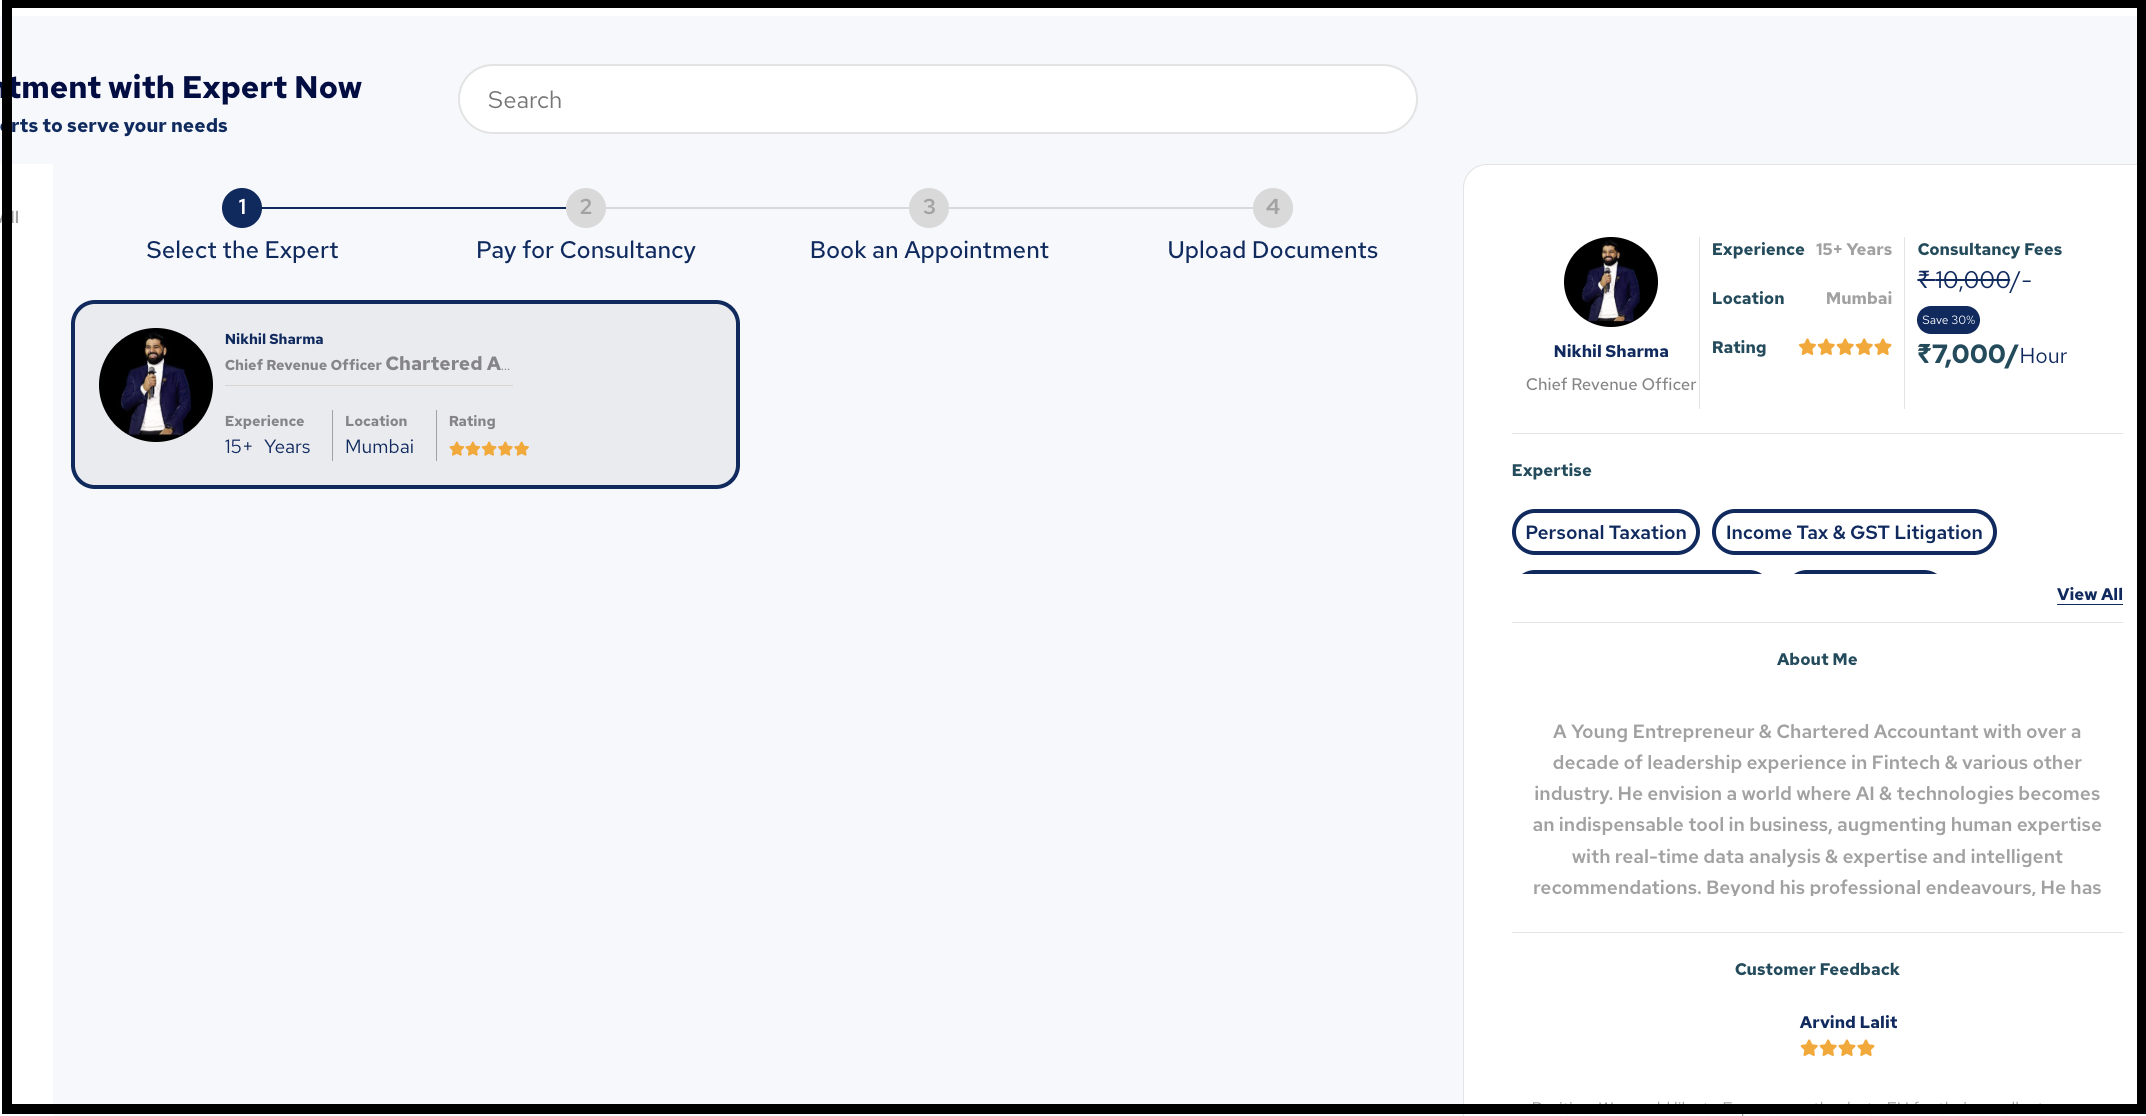Click the Save 30% badge
This screenshot has width=2146, height=1116.
pyautogui.click(x=1948, y=320)
